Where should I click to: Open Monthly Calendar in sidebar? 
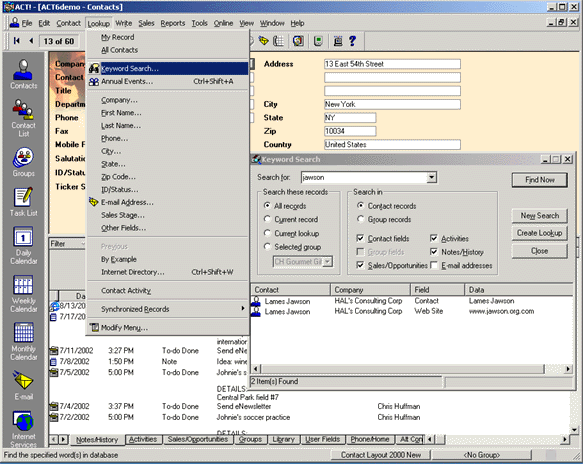23,341
